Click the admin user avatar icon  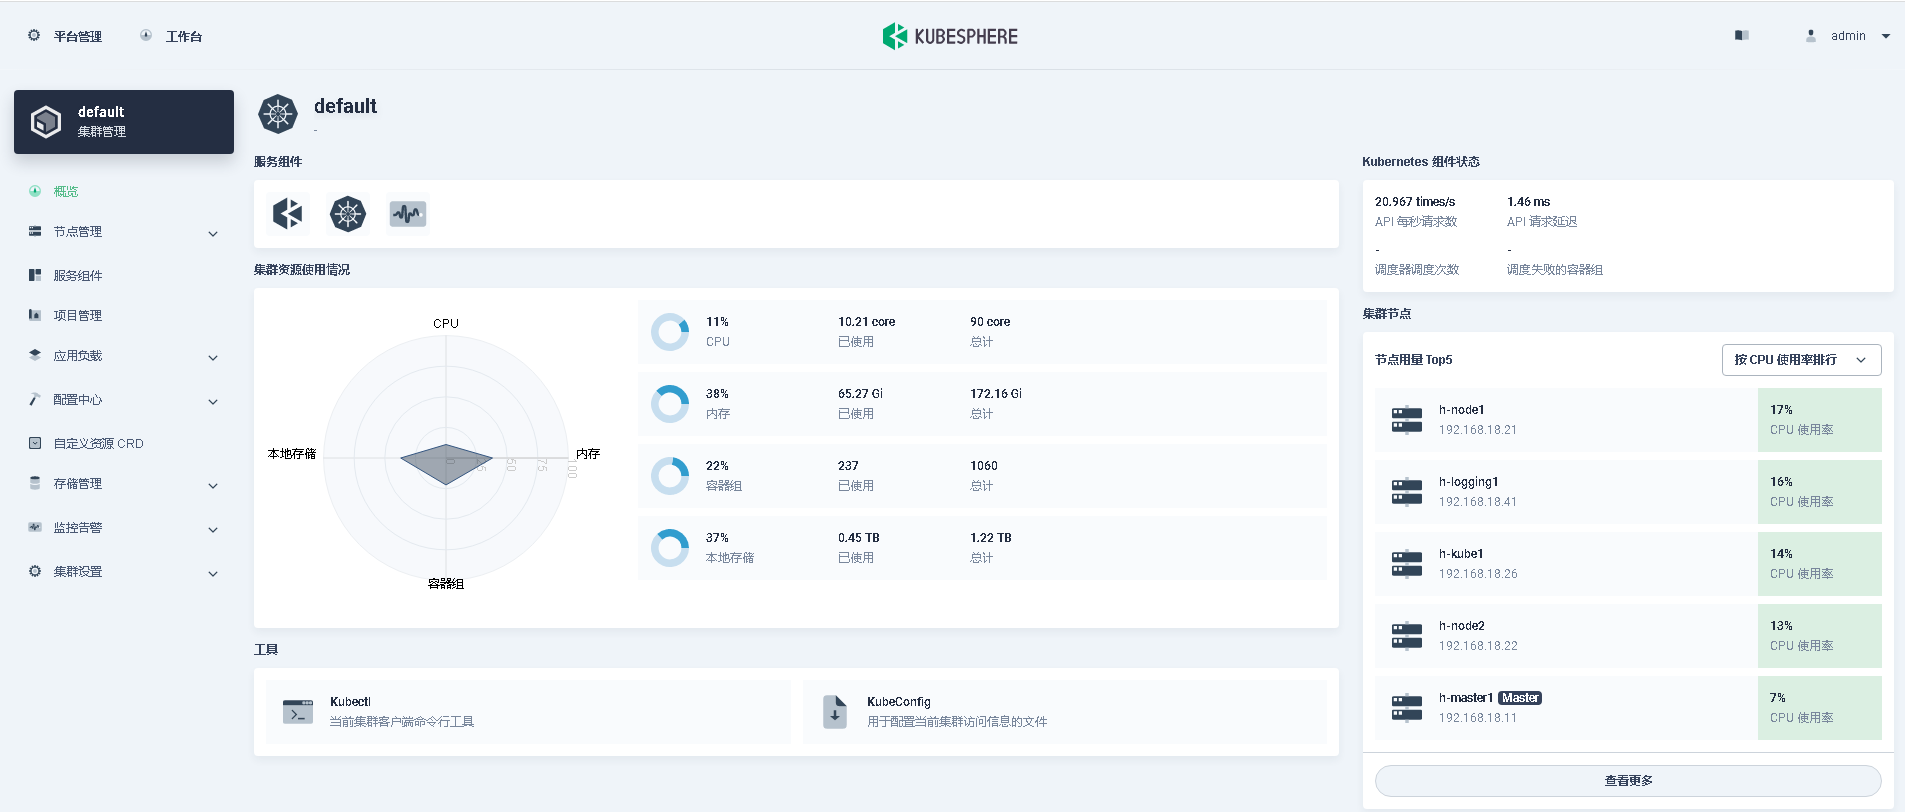pyautogui.click(x=1811, y=35)
